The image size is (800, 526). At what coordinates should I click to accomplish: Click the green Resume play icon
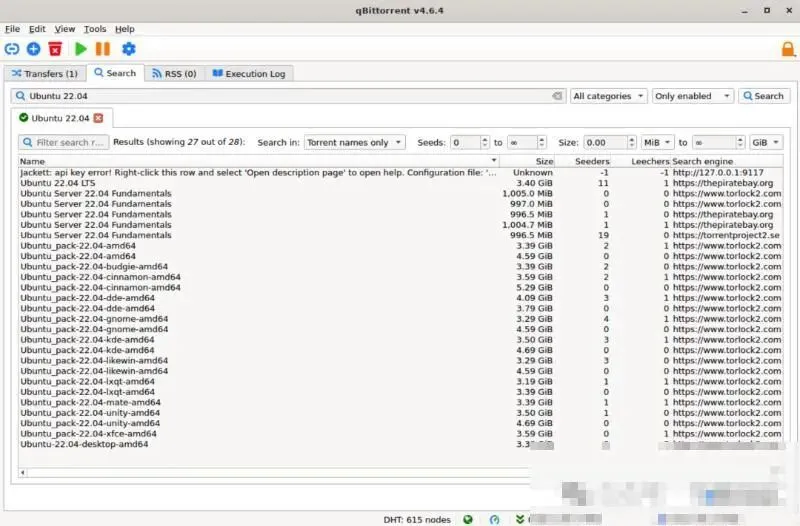[x=81, y=49]
